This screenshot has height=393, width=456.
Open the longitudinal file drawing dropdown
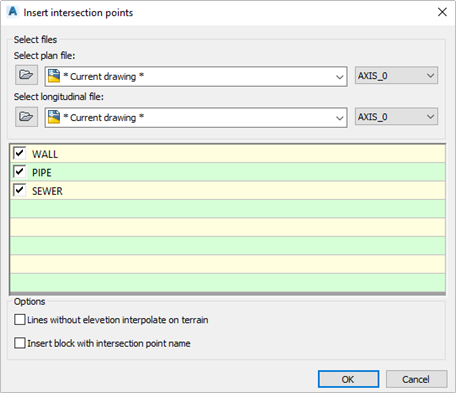pos(339,118)
